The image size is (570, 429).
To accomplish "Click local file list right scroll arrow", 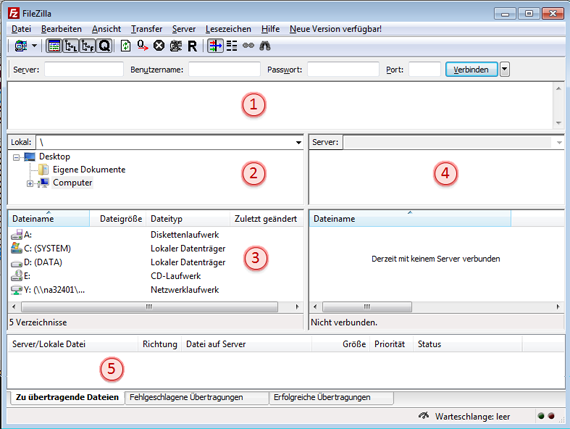I will pyautogui.click(x=297, y=307).
